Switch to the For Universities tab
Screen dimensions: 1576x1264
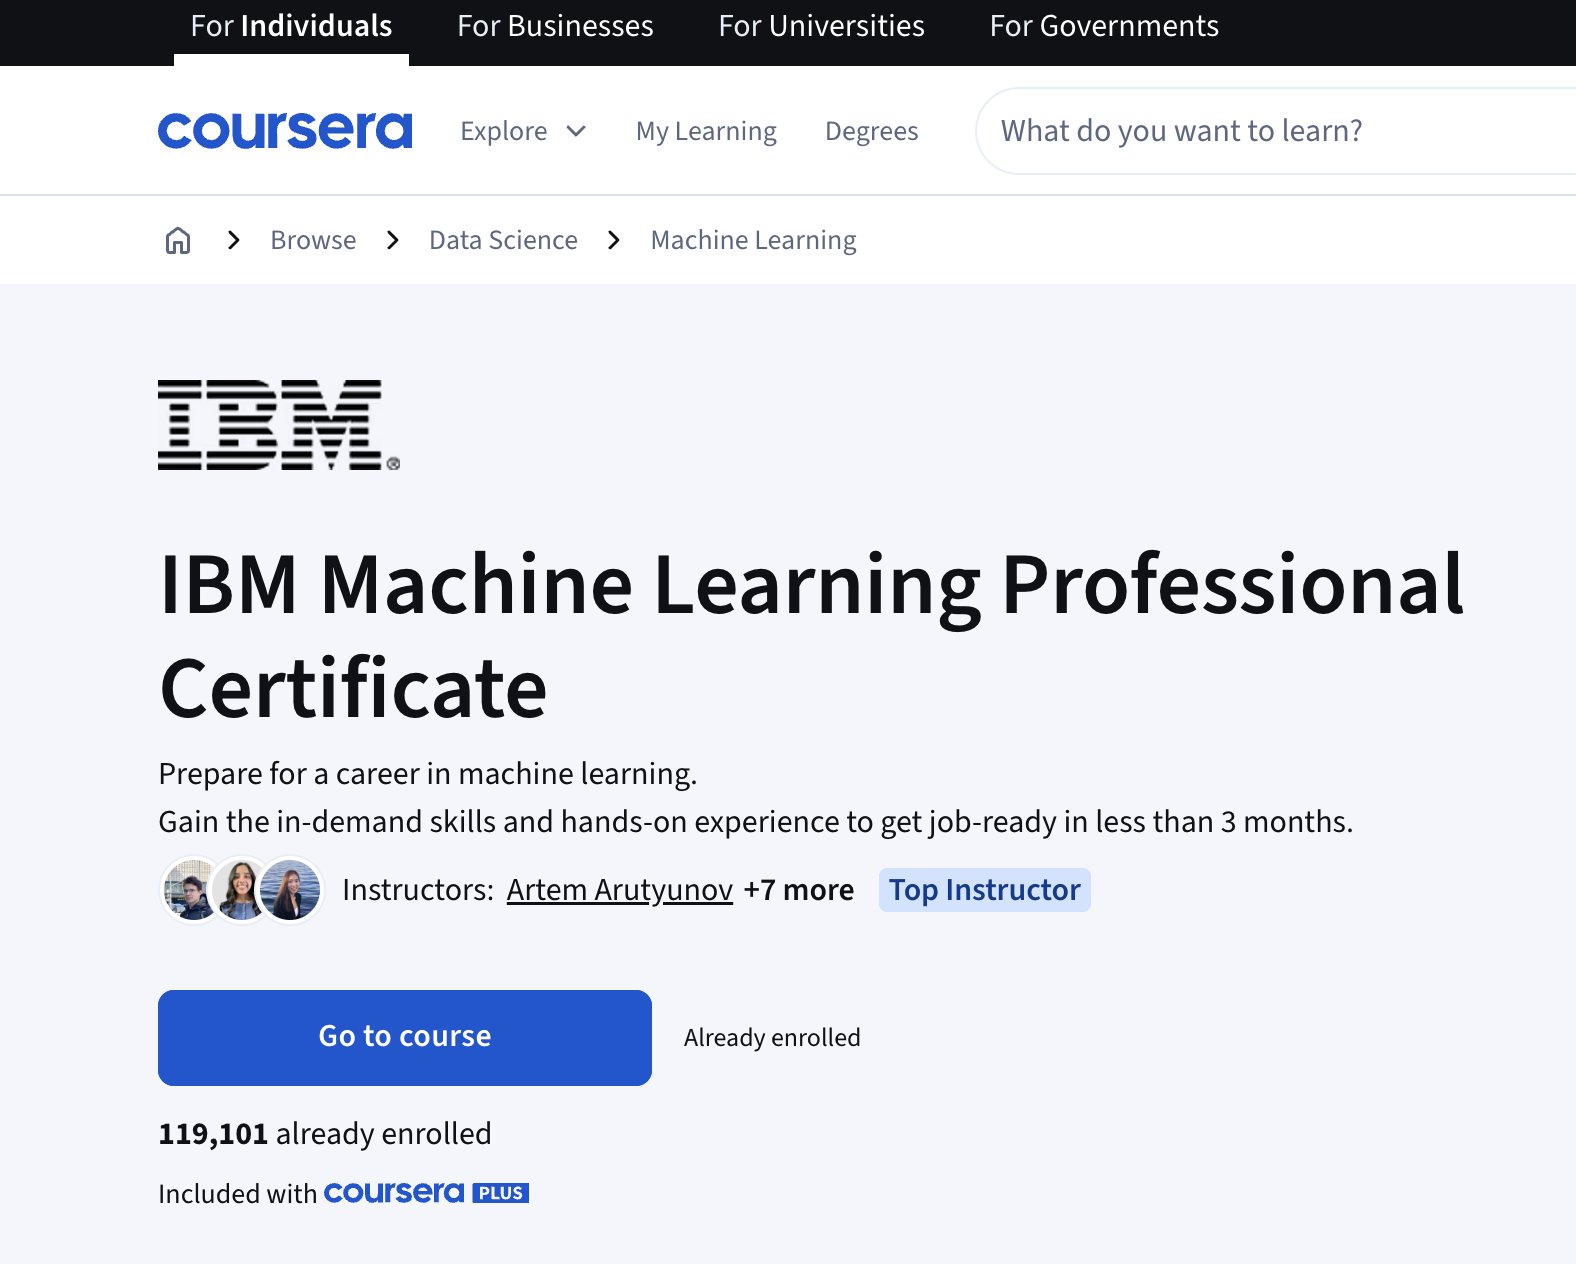tap(821, 26)
